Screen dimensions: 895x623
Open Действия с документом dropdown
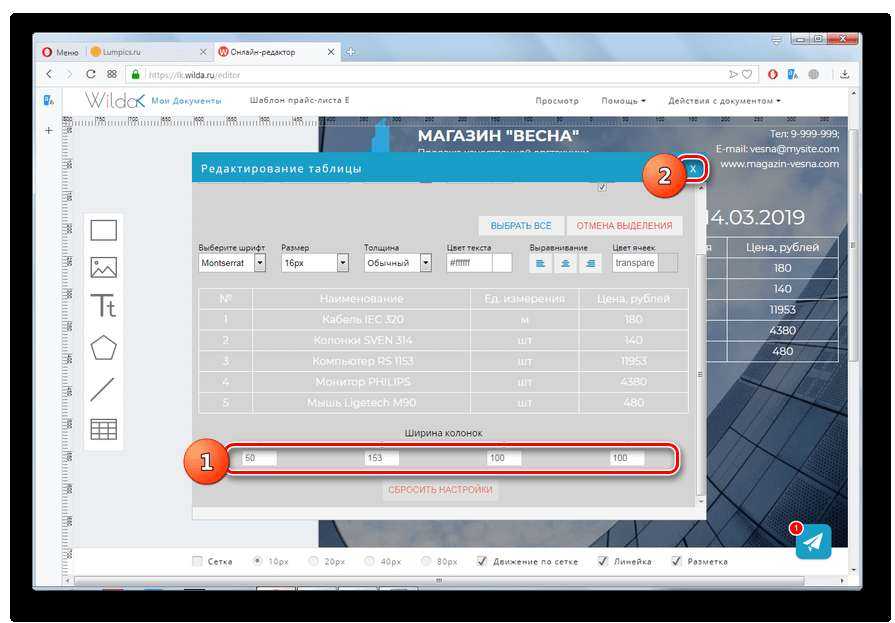[x=724, y=101]
